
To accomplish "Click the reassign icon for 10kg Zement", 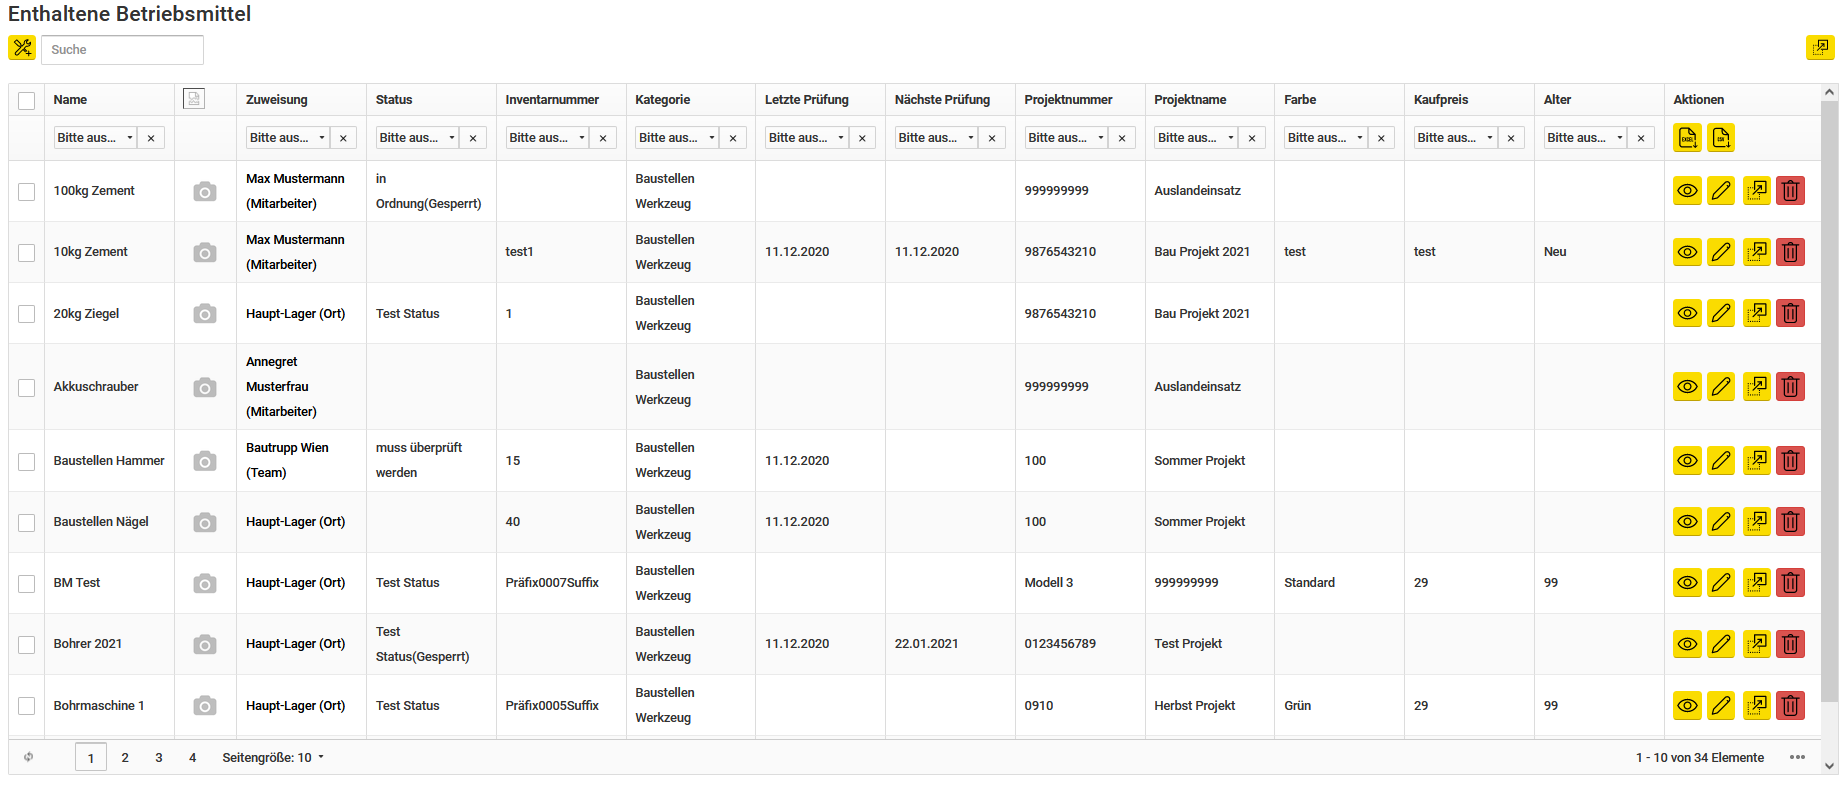I will tap(1756, 252).
